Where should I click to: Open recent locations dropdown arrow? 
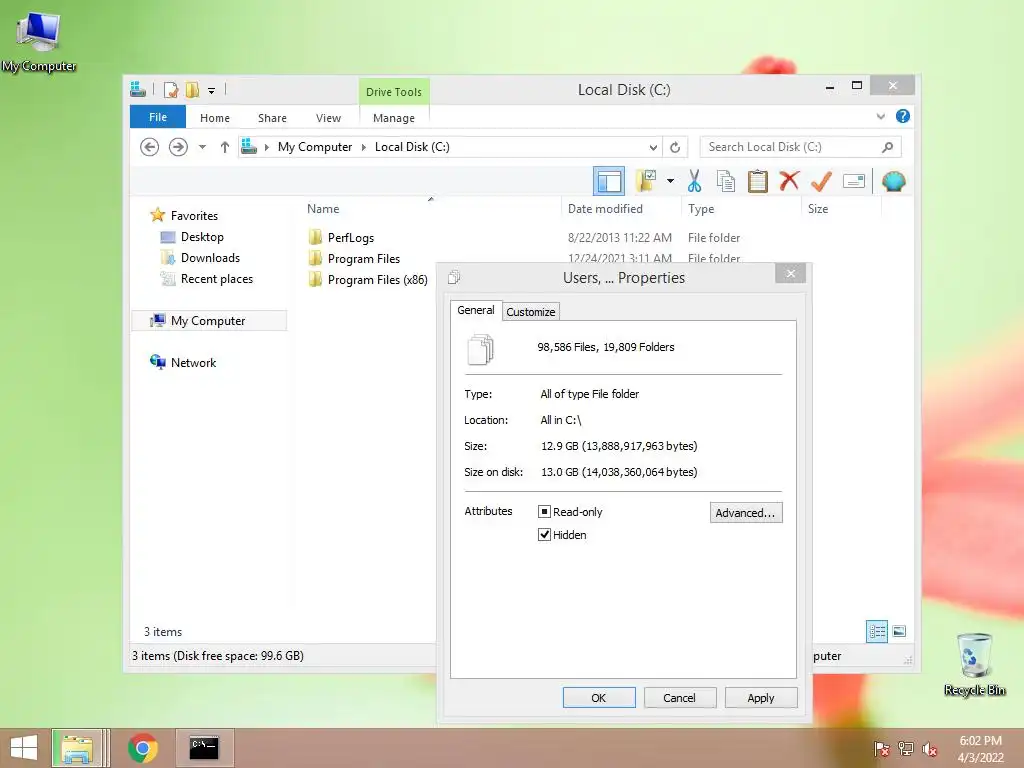(x=202, y=147)
